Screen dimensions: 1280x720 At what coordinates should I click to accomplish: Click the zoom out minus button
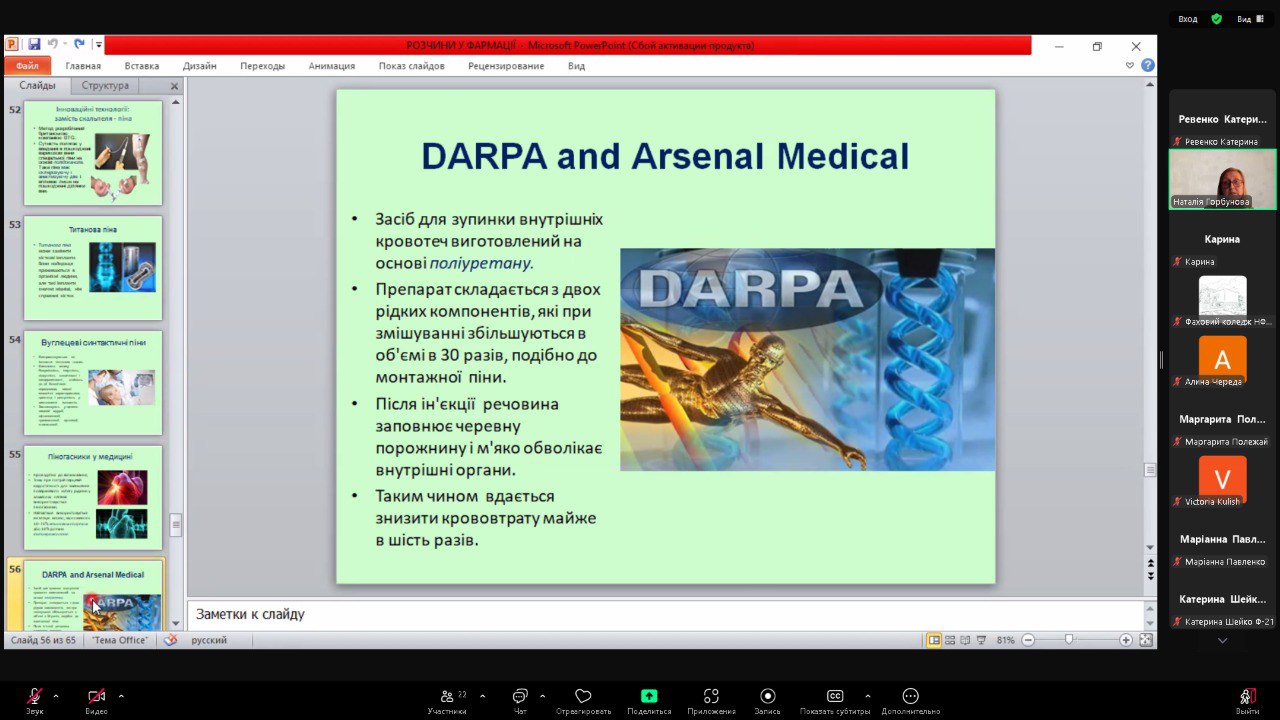tap(1028, 640)
